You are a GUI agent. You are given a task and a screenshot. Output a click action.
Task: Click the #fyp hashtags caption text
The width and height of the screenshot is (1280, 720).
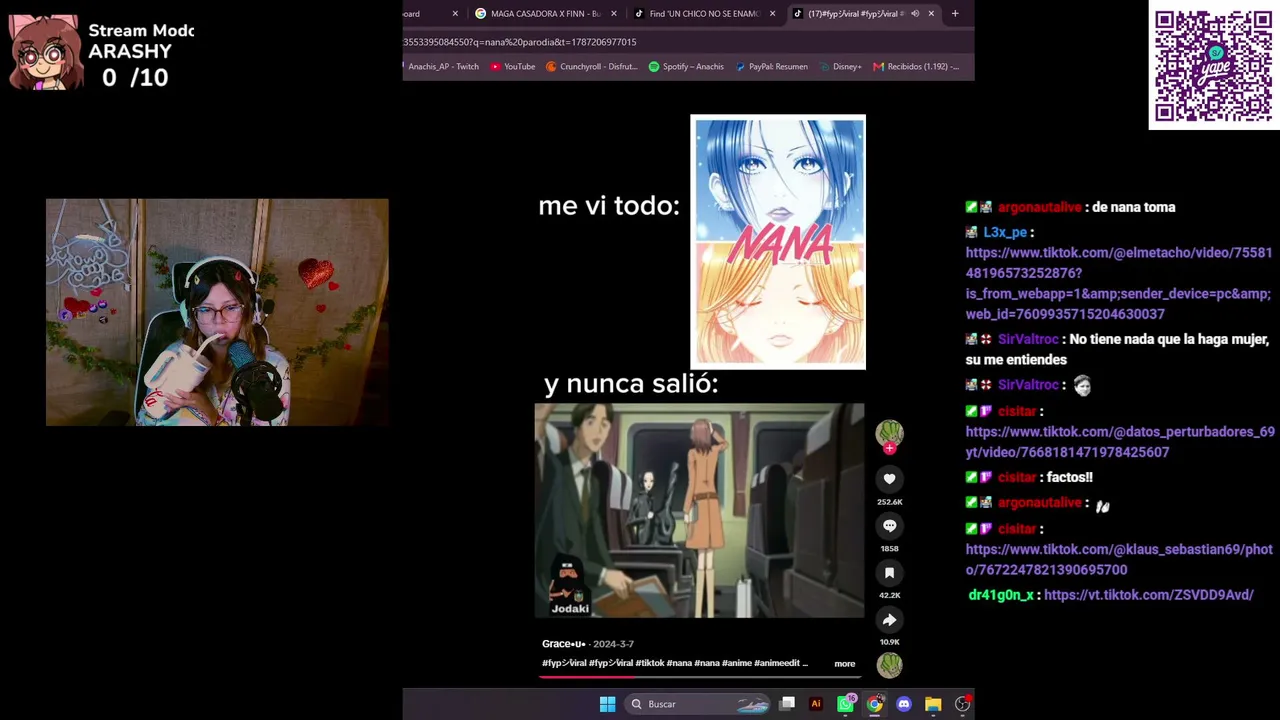click(x=676, y=664)
